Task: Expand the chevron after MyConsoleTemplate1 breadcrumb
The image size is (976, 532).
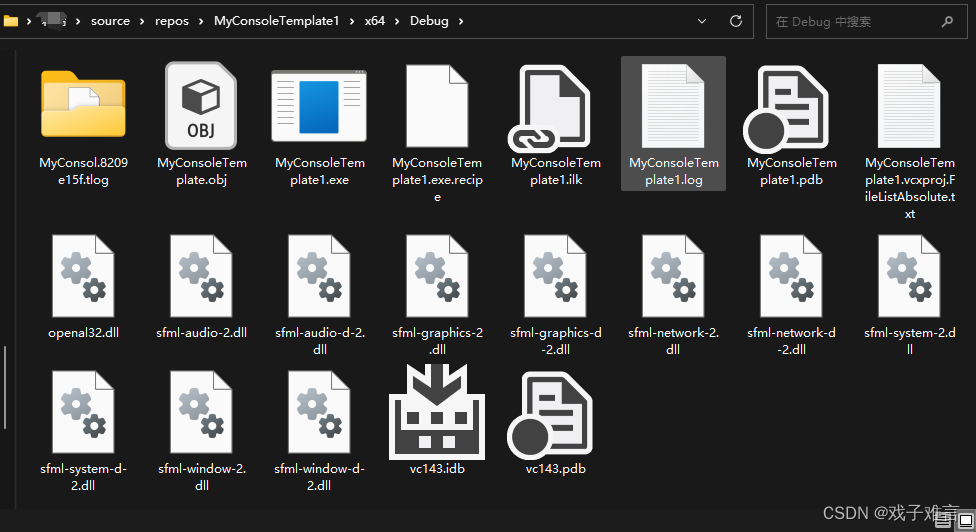Action: pos(352,22)
